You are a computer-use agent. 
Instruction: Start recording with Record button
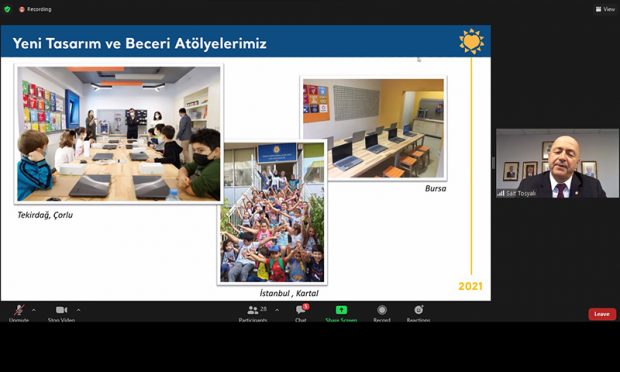(382, 310)
